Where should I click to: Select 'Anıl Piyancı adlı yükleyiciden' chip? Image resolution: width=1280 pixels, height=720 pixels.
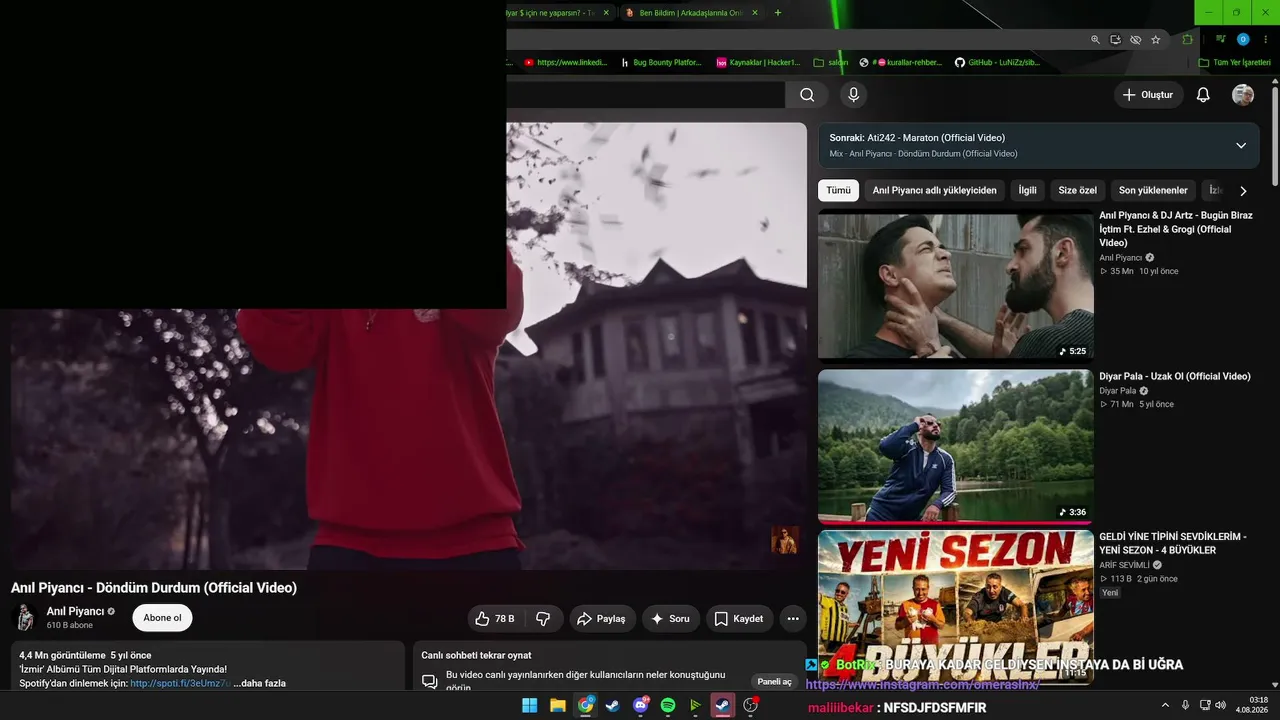click(x=934, y=190)
